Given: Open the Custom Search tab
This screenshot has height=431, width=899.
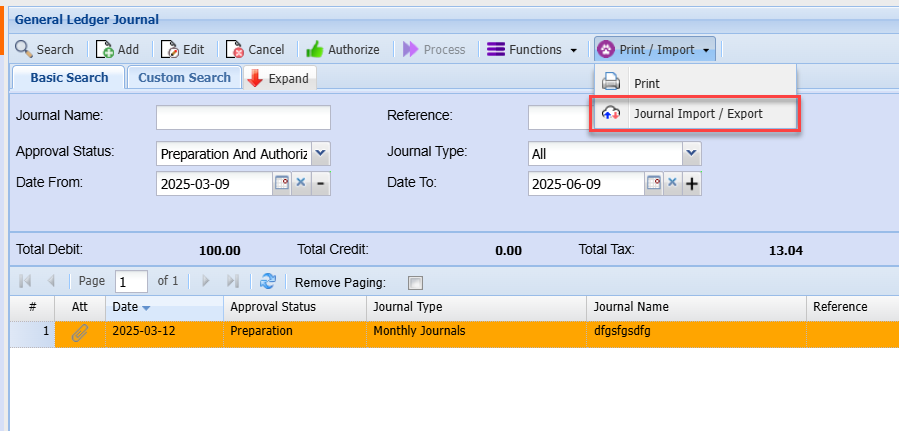Looking at the screenshot, I should pyautogui.click(x=184, y=77).
